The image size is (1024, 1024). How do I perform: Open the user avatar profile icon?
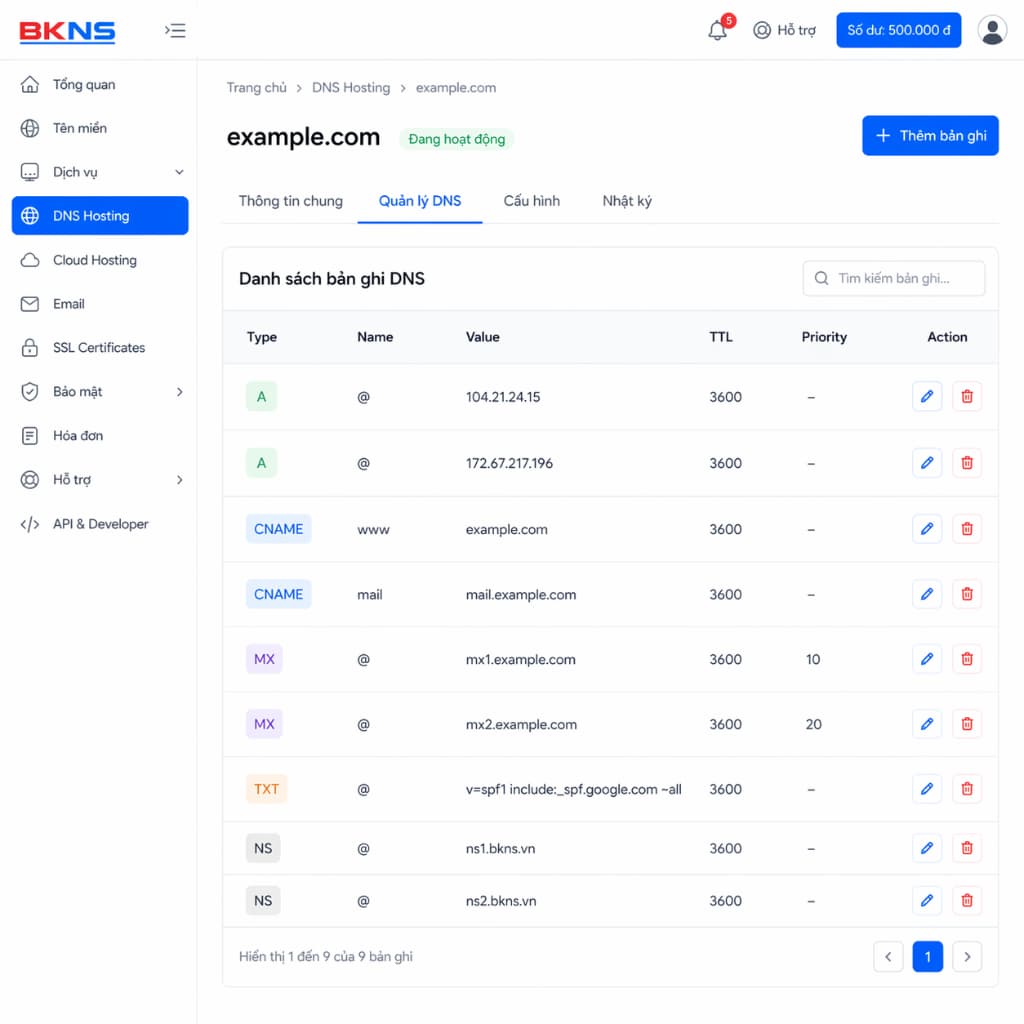(992, 29)
